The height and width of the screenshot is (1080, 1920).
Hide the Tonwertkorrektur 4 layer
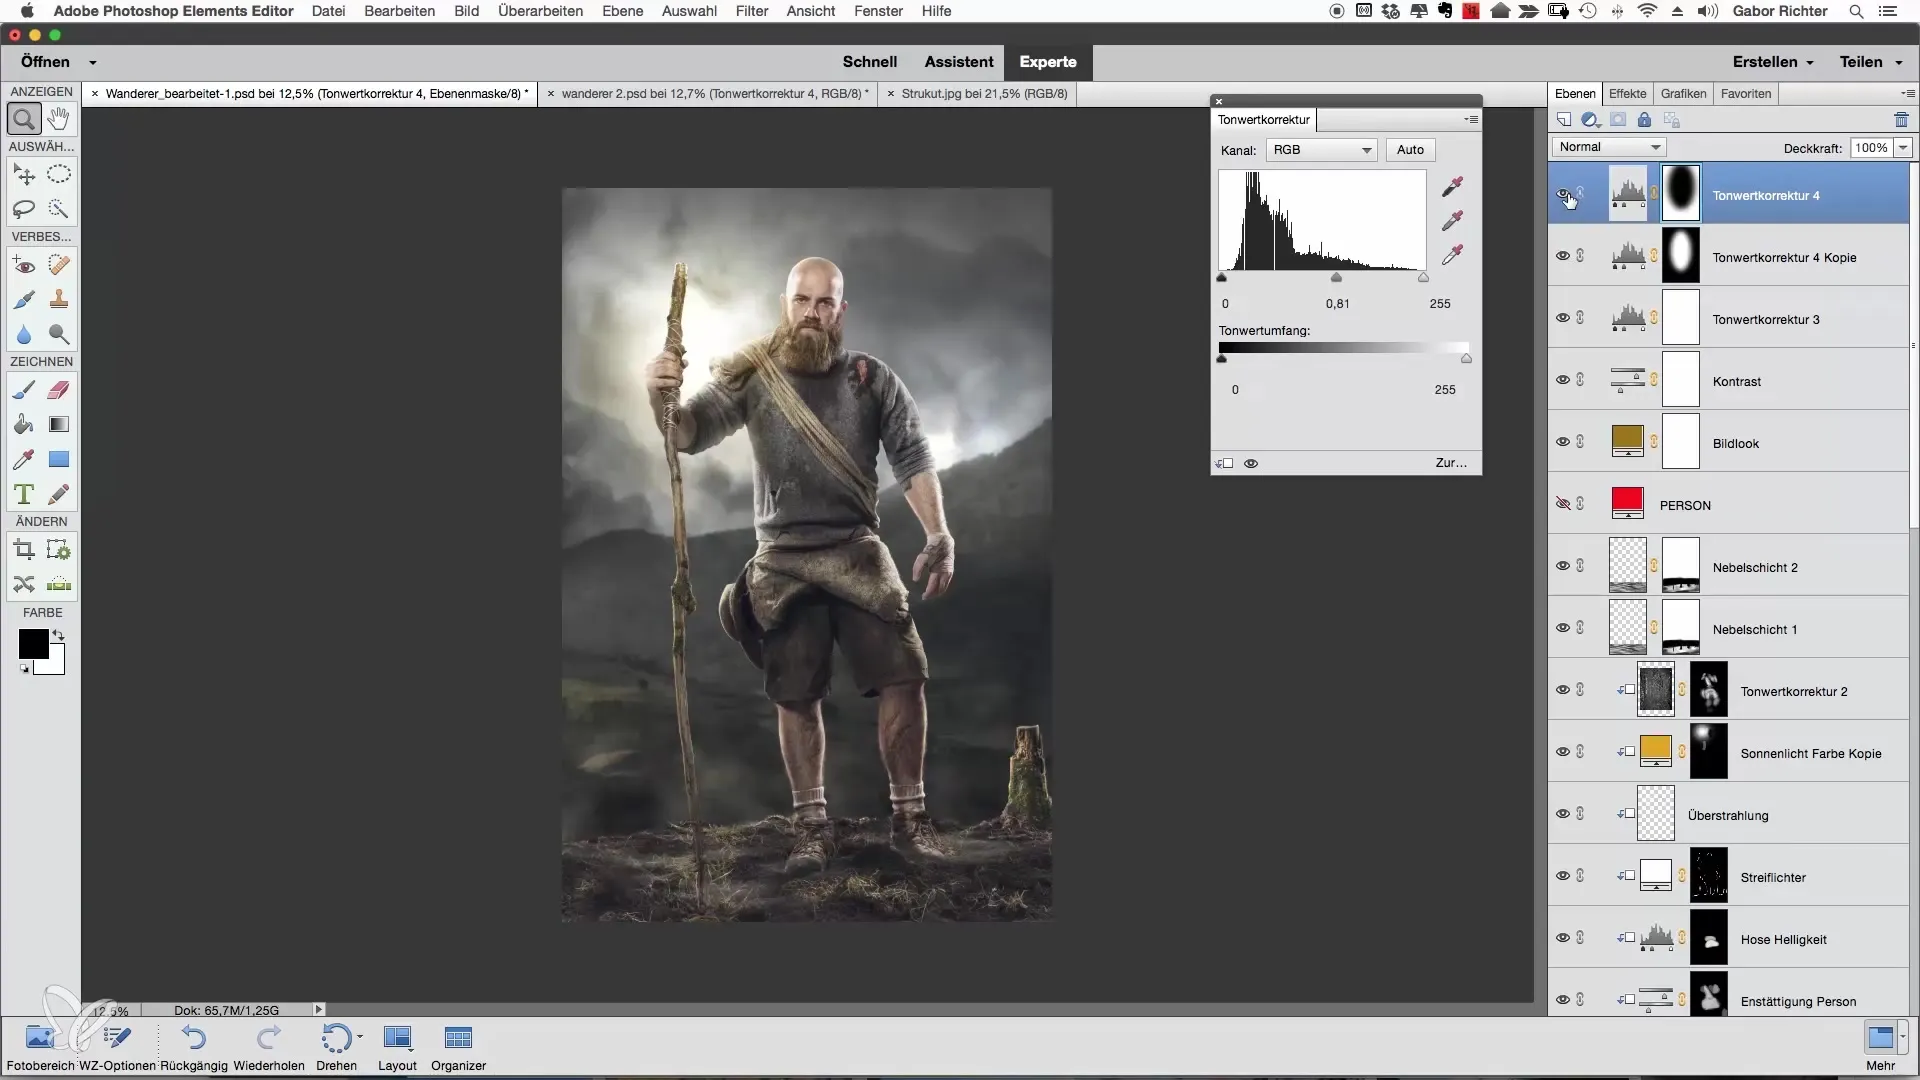pyautogui.click(x=1563, y=194)
